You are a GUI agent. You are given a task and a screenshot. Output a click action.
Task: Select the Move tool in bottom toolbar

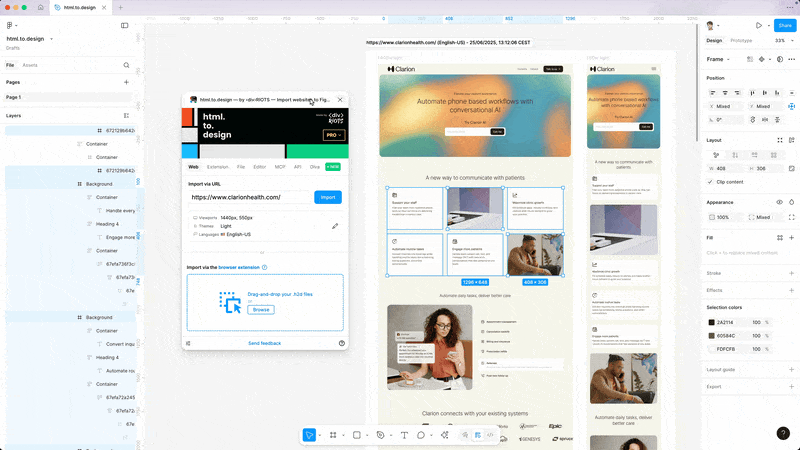pos(309,435)
